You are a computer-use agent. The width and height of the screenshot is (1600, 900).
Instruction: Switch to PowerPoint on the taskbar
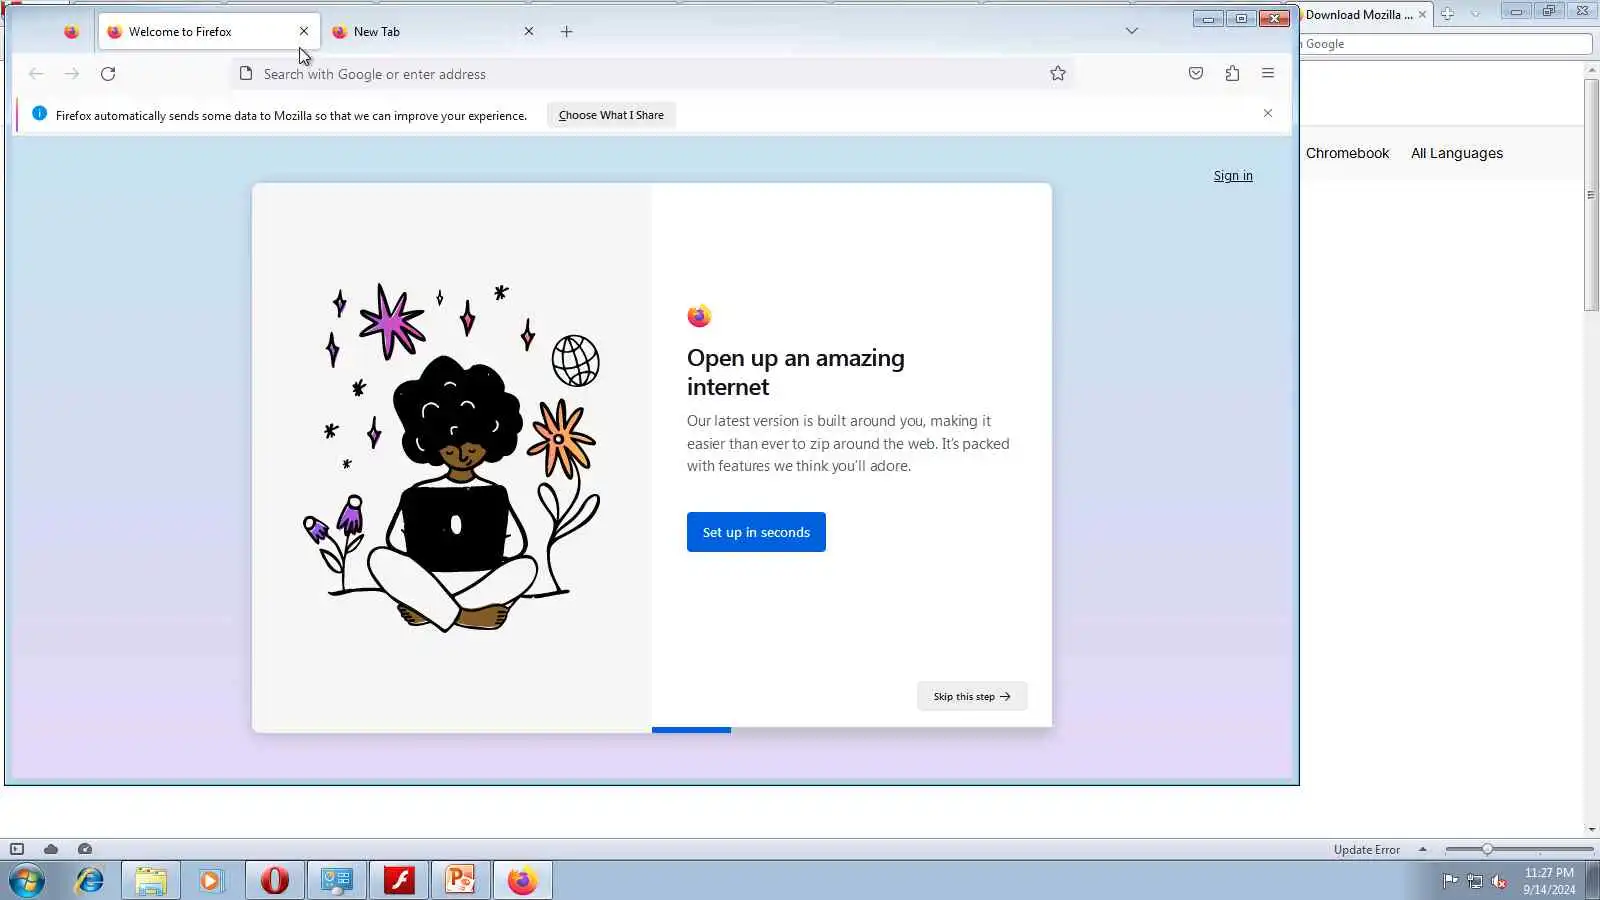[x=461, y=881]
